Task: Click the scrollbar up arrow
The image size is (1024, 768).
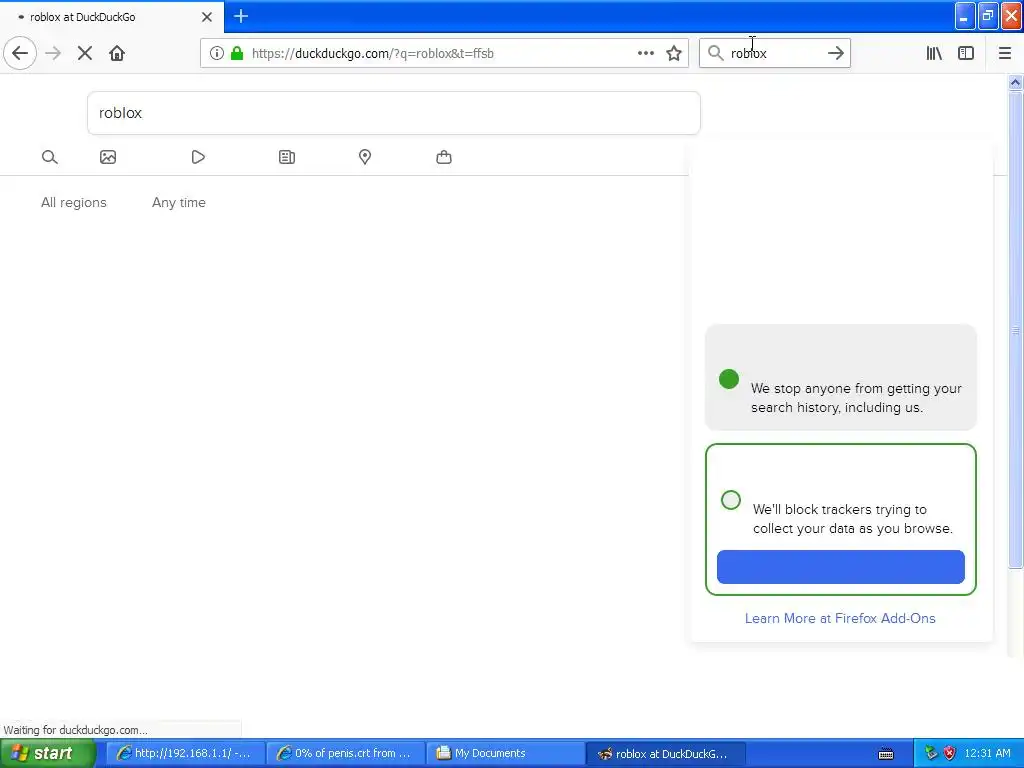Action: pyautogui.click(x=1015, y=82)
